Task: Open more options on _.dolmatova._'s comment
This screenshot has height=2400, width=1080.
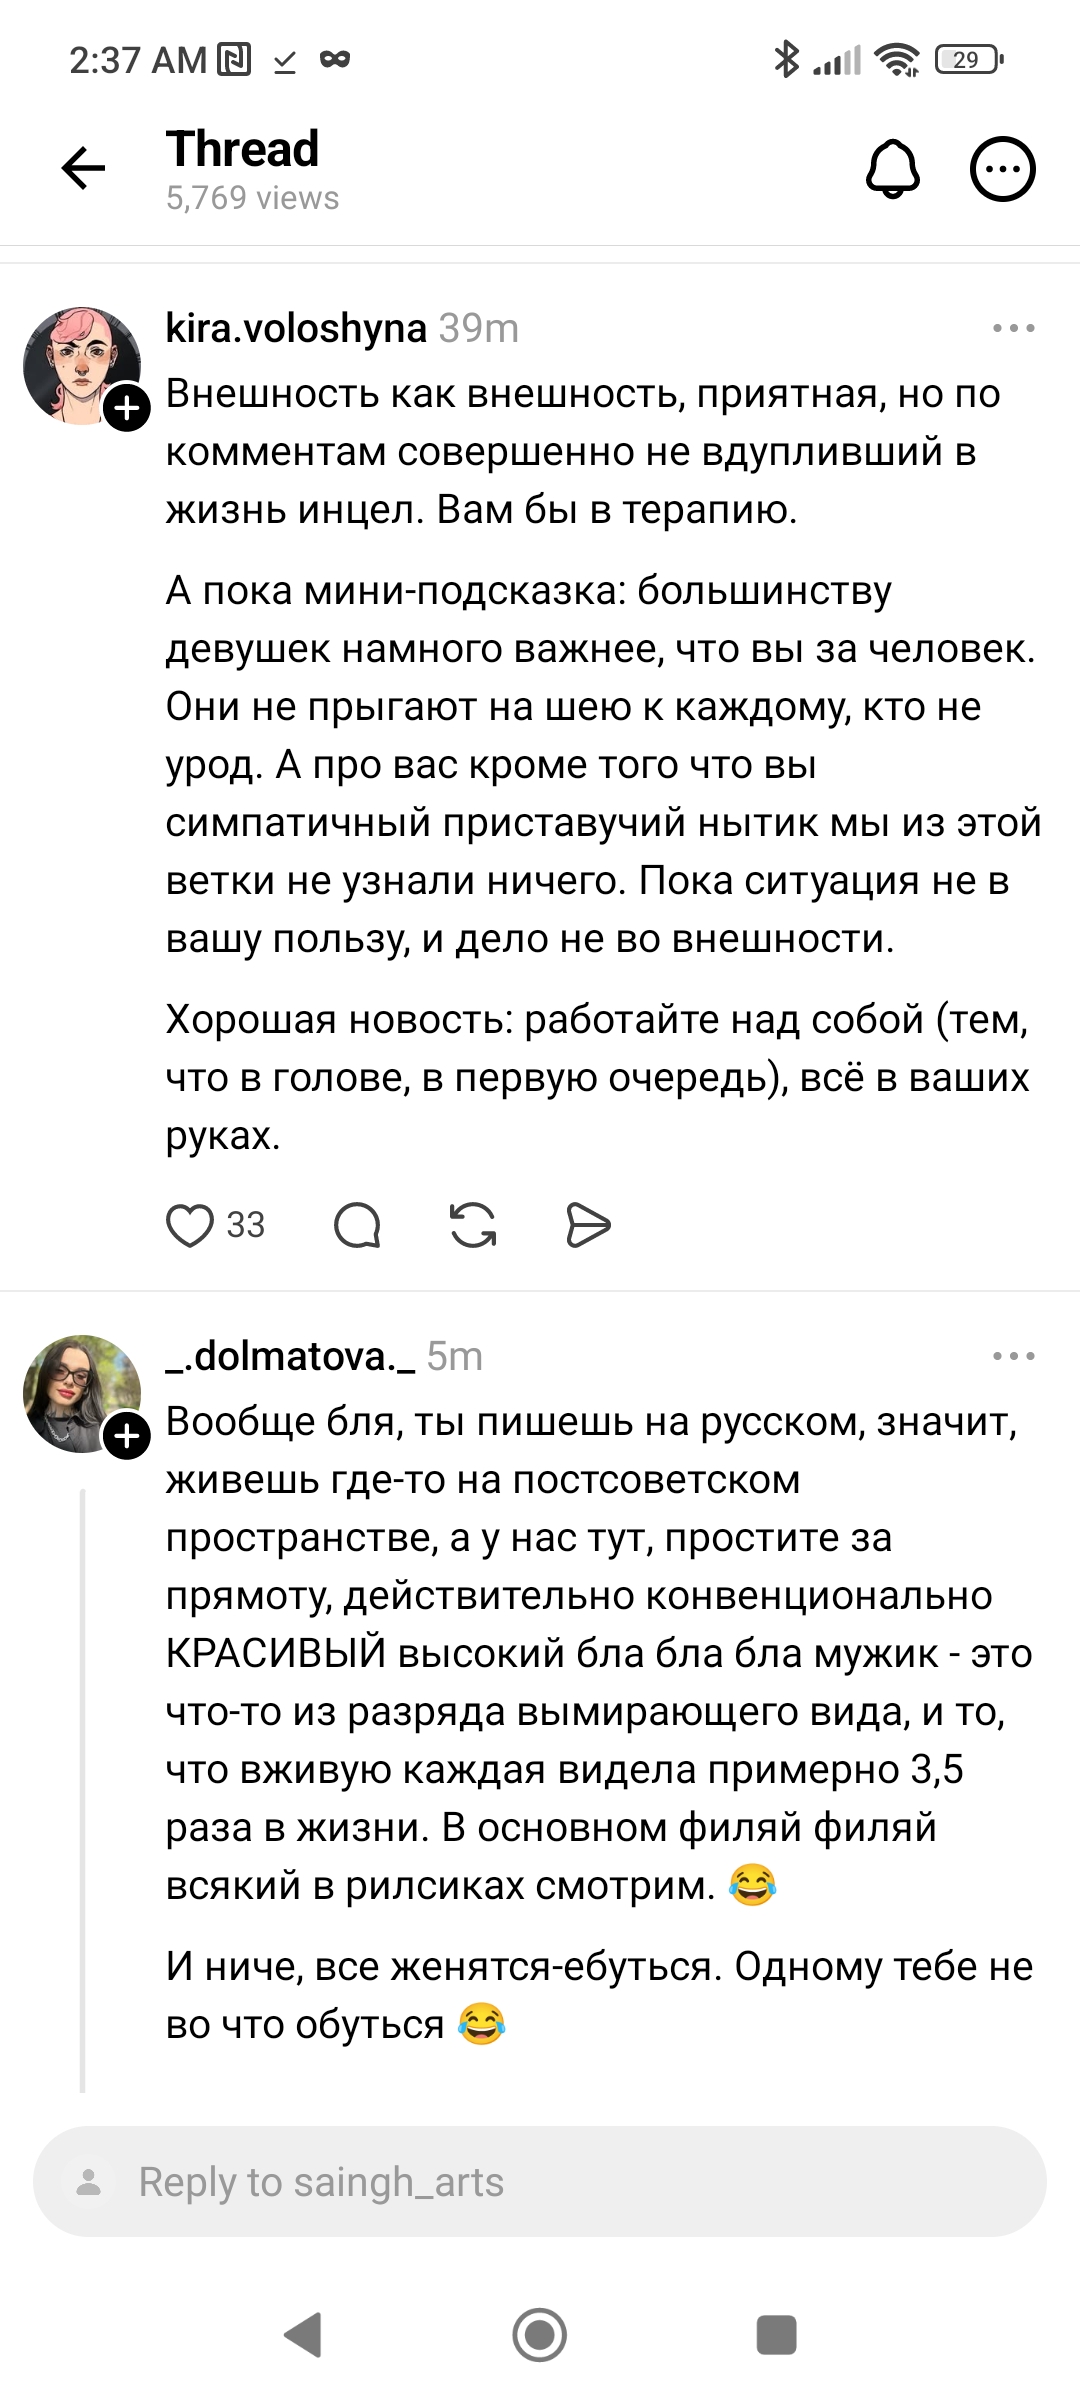Action: coord(1013,1356)
